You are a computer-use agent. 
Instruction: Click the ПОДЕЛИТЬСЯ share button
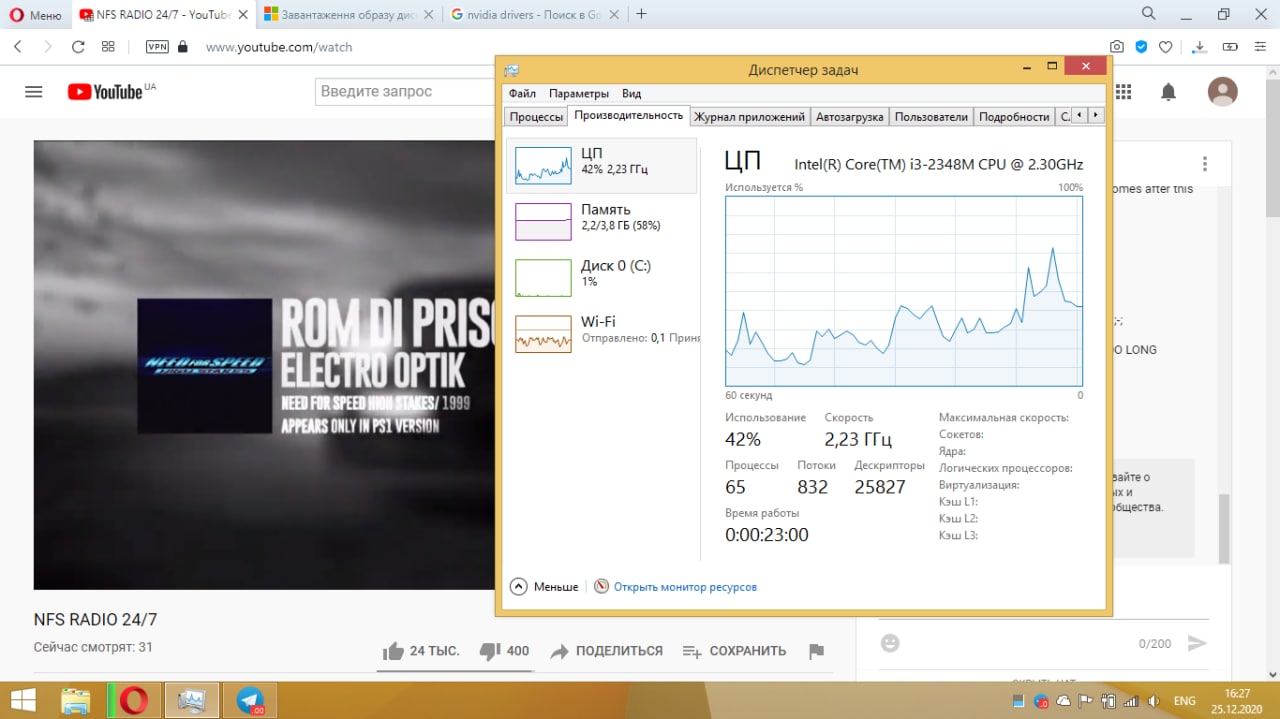coord(607,651)
